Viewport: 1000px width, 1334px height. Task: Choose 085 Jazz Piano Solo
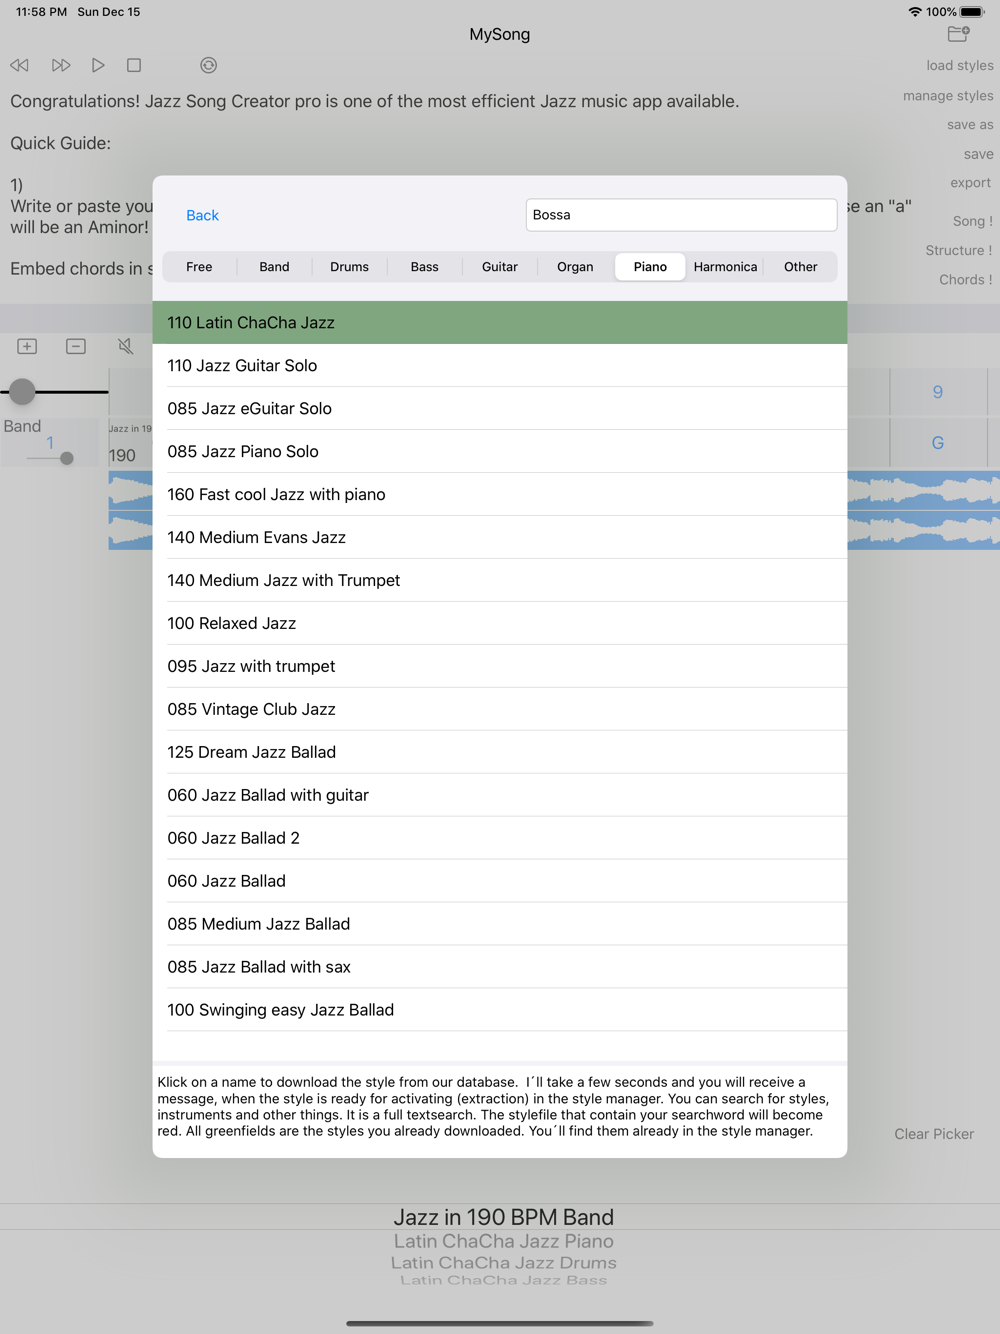coord(500,451)
